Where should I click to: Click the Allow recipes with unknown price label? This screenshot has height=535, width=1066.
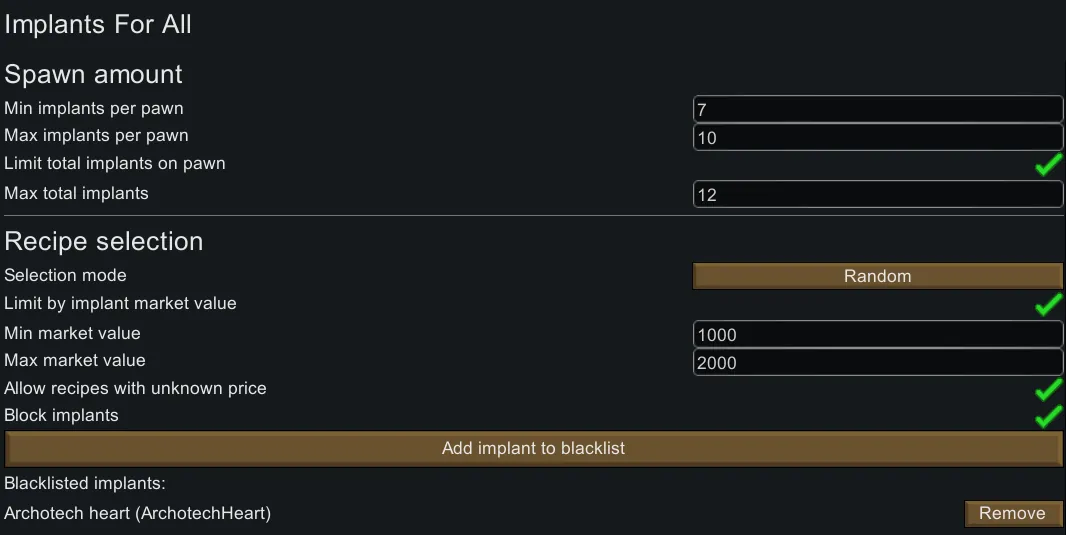pos(135,388)
